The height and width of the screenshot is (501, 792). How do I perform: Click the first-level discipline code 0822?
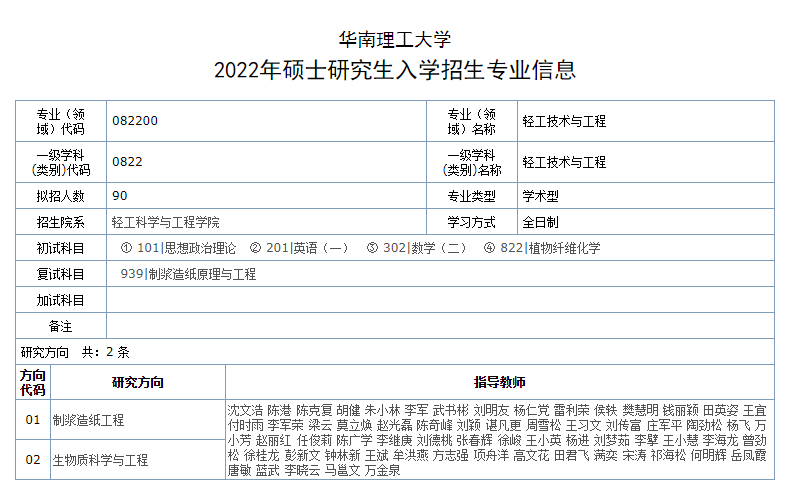point(127,162)
